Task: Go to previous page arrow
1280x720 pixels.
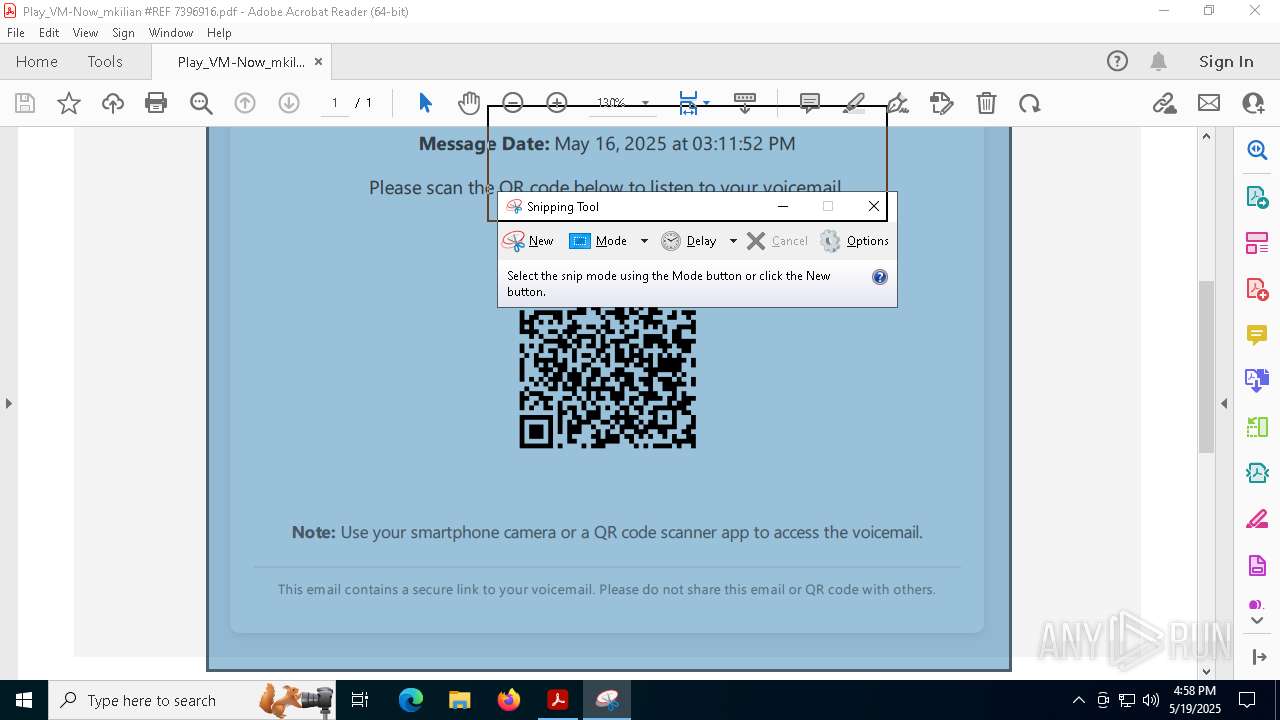Action: (245, 103)
